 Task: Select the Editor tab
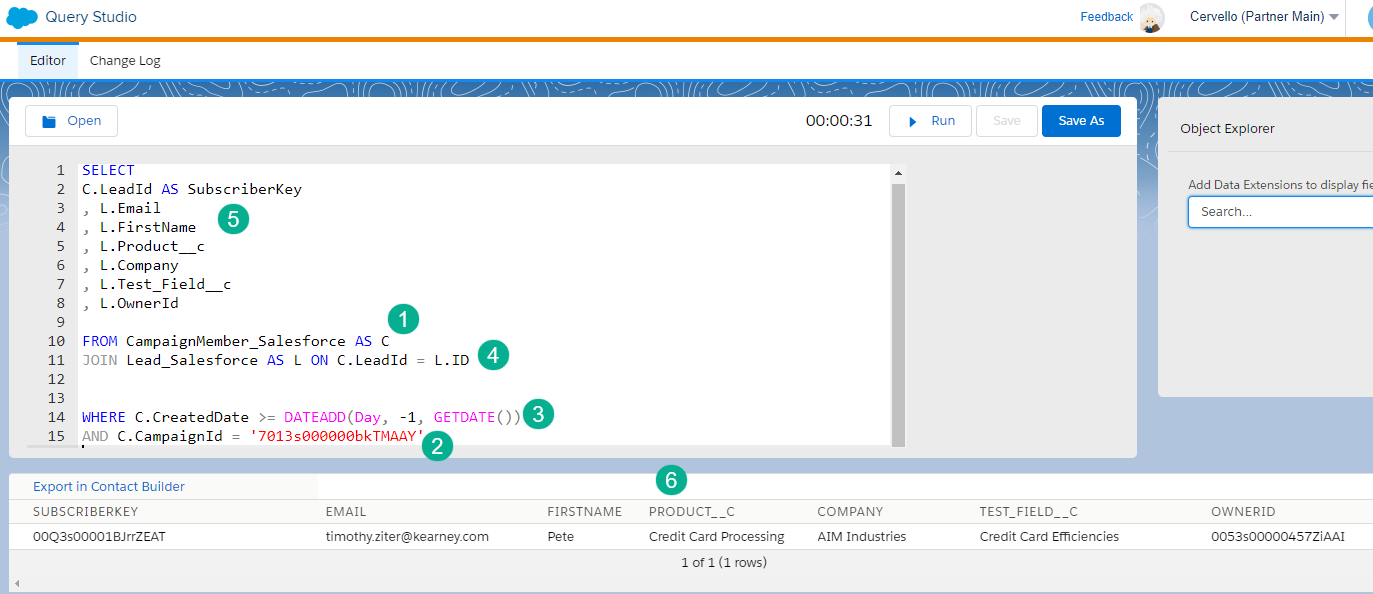pyautogui.click(x=47, y=60)
